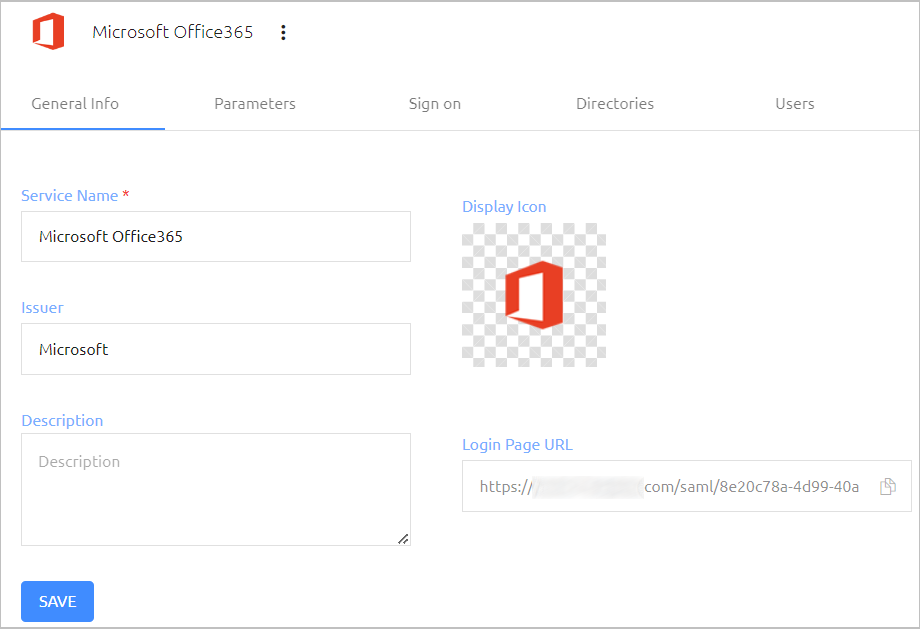
Task: Open the Parameters tab
Action: pyautogui.click(x=255, y=104)
